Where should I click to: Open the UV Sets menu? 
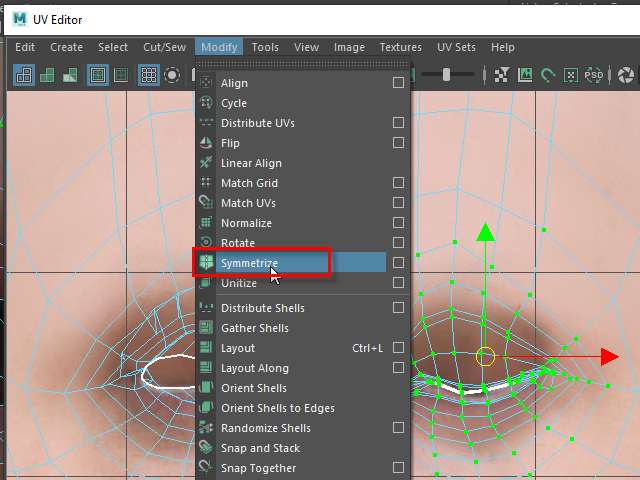(457, 47)
